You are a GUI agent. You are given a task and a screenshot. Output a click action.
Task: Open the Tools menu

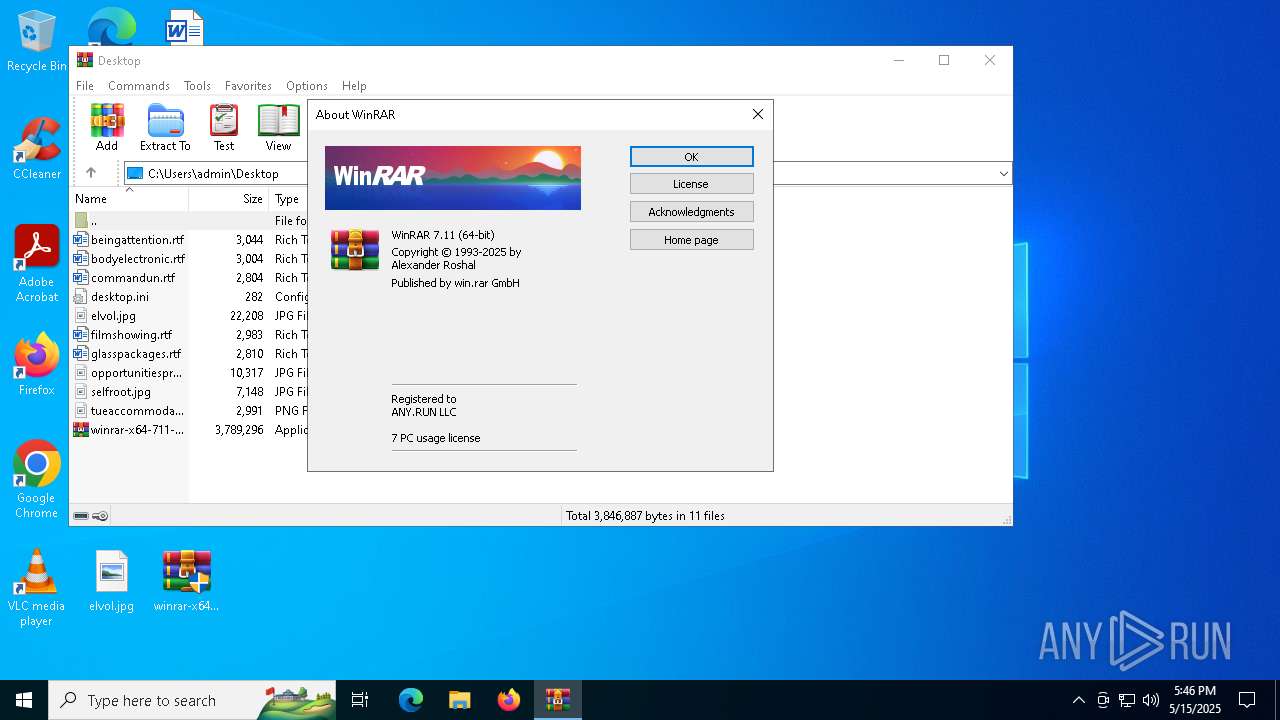click(197, 86)
